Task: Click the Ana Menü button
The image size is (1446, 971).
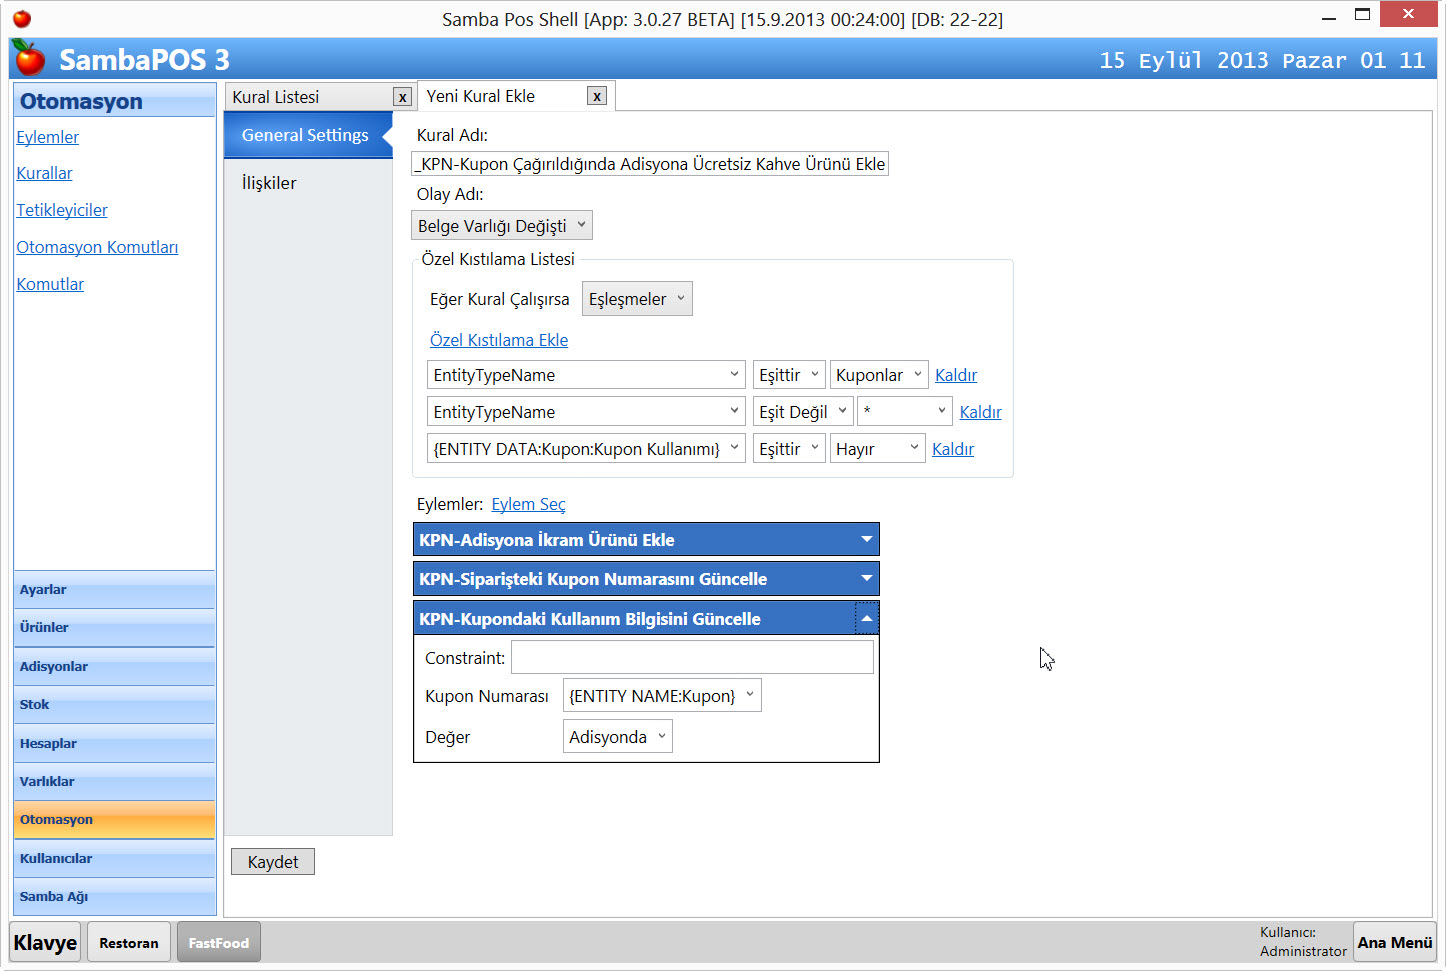Action: 1394,942
